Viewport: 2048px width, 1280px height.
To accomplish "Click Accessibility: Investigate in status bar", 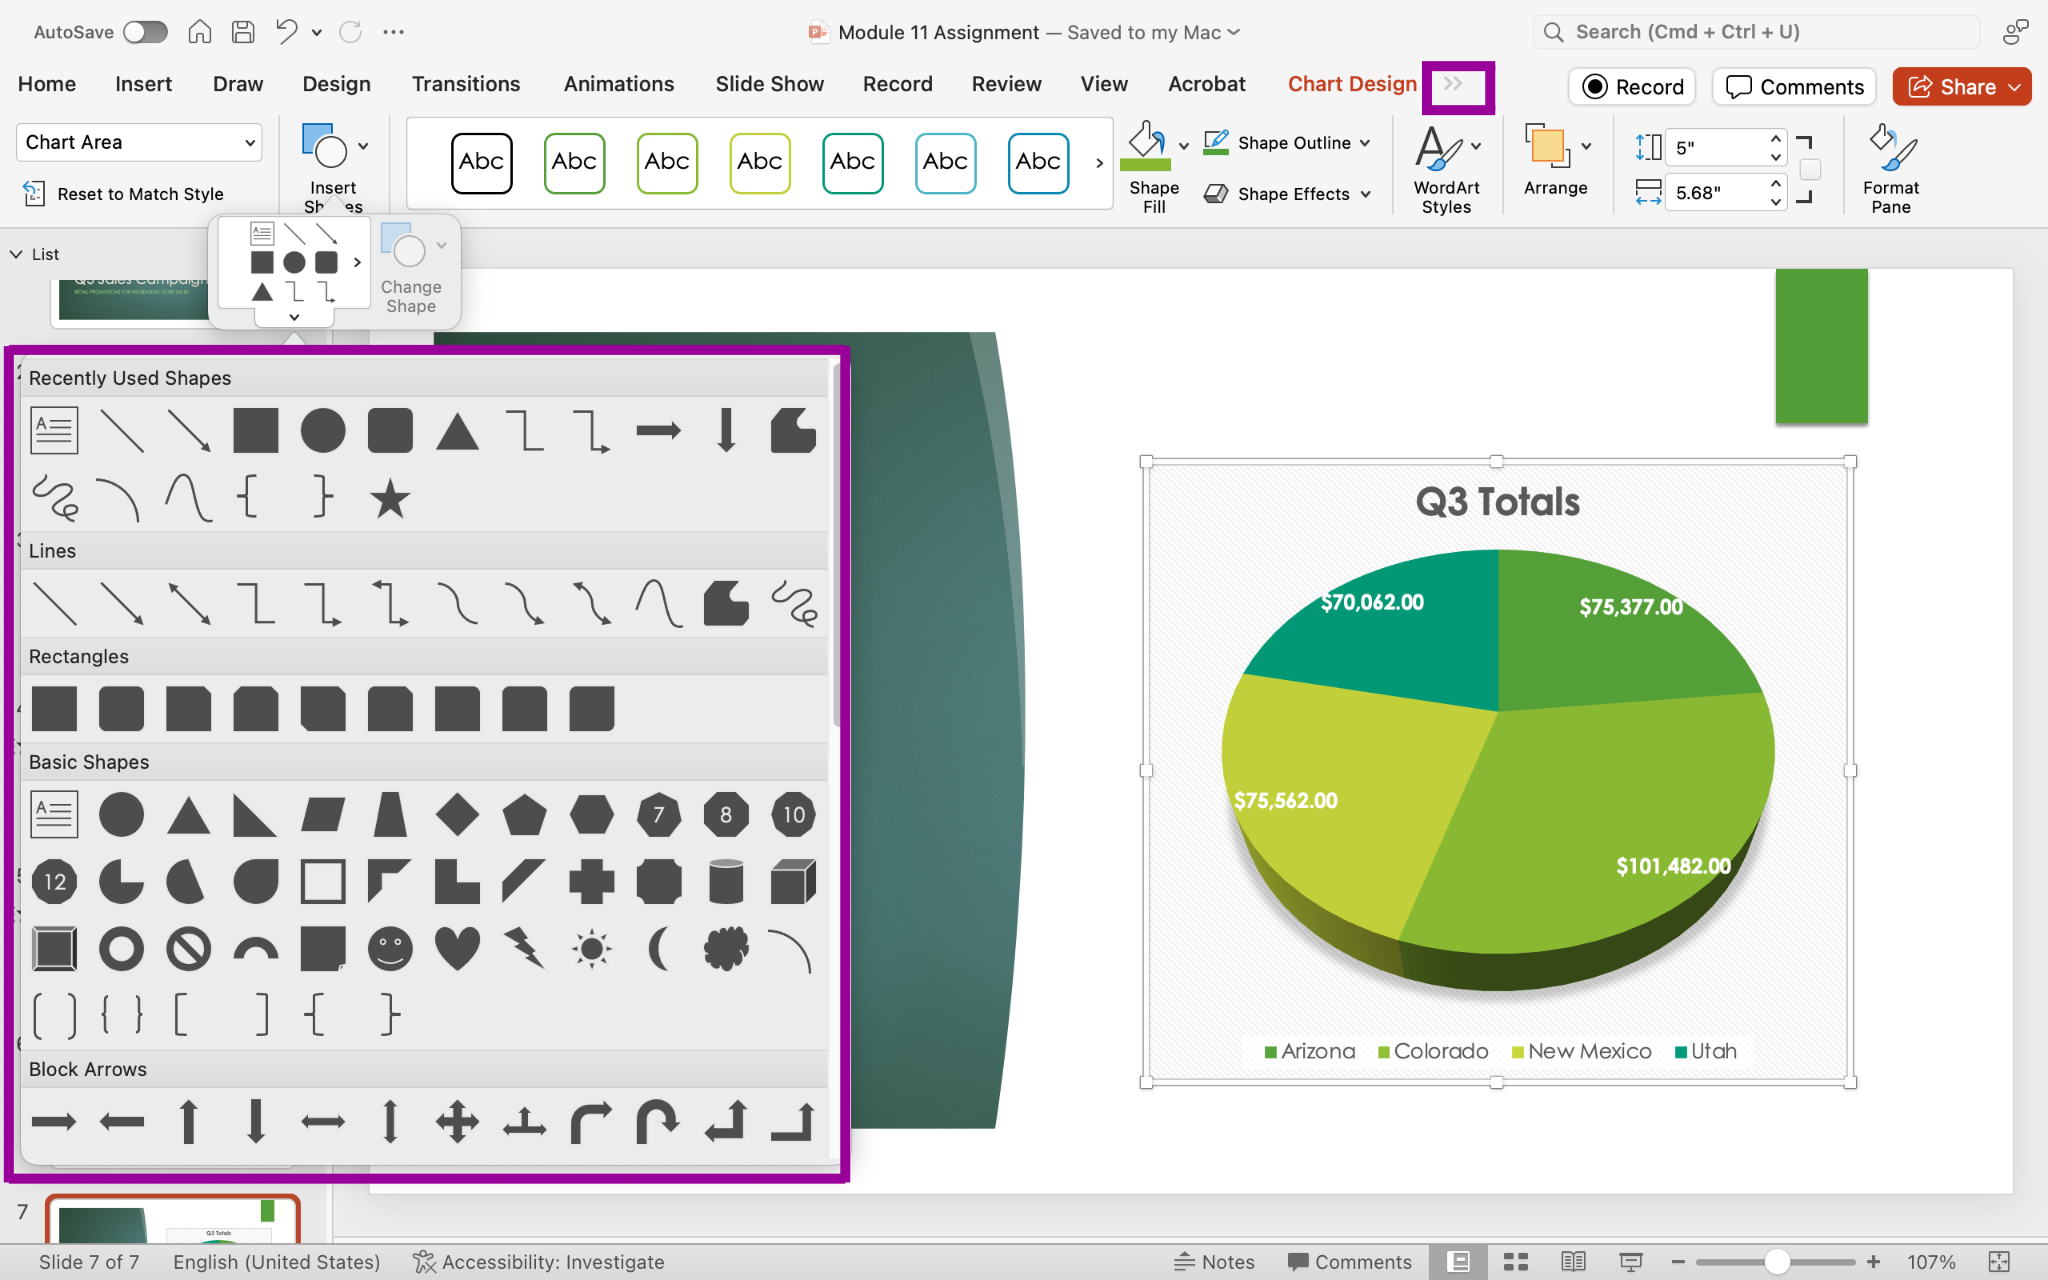I will pyautogui.click(x=539, y=1262).
